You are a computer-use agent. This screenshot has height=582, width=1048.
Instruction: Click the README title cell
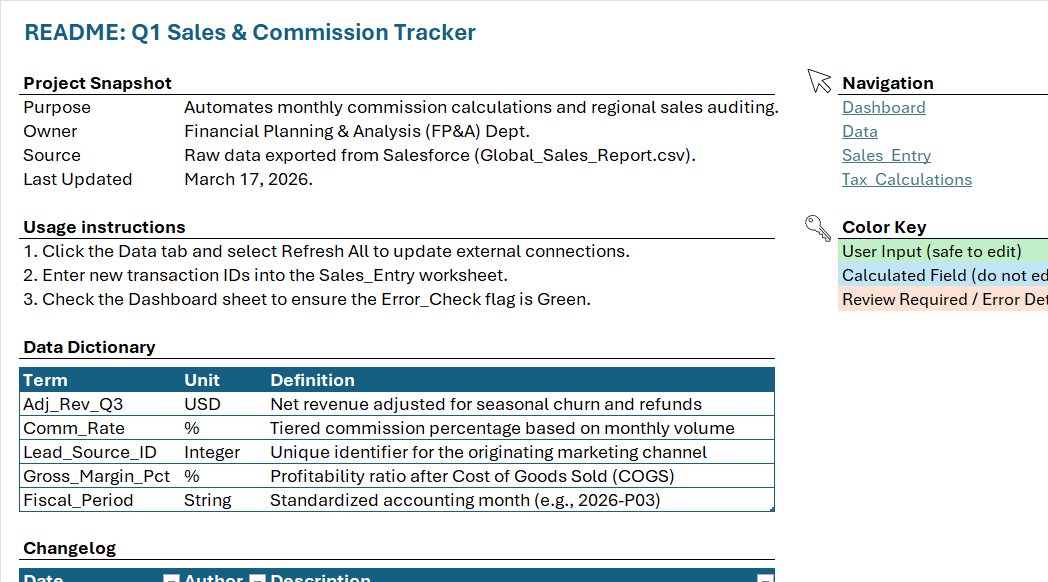250,33
